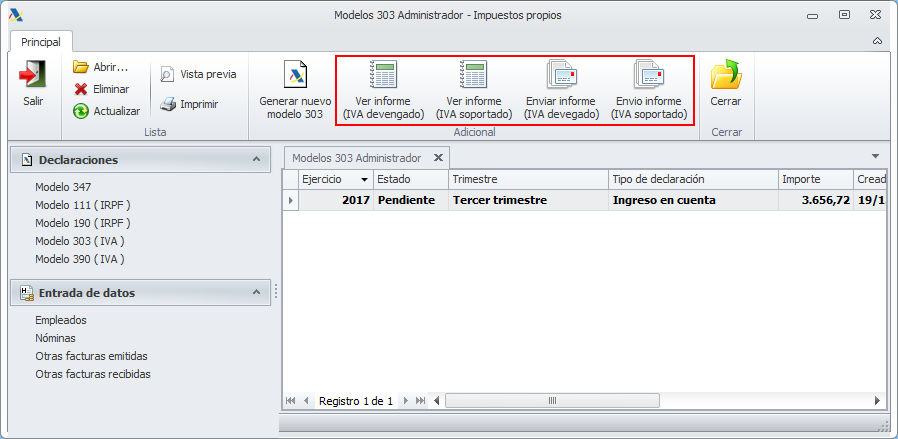Click horizontal scrollbar thumb

pyautogui.click(x=552, y=401)
